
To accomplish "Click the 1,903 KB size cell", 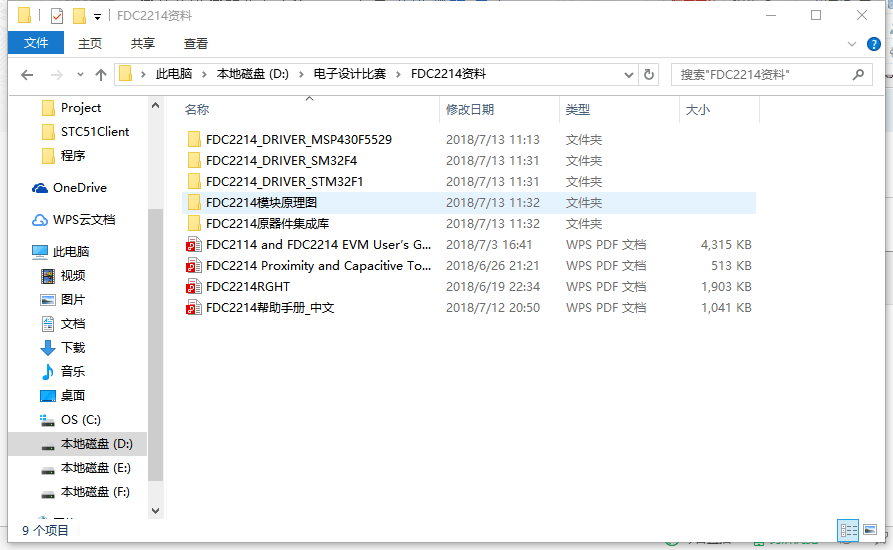I will [x=726, y=287].
